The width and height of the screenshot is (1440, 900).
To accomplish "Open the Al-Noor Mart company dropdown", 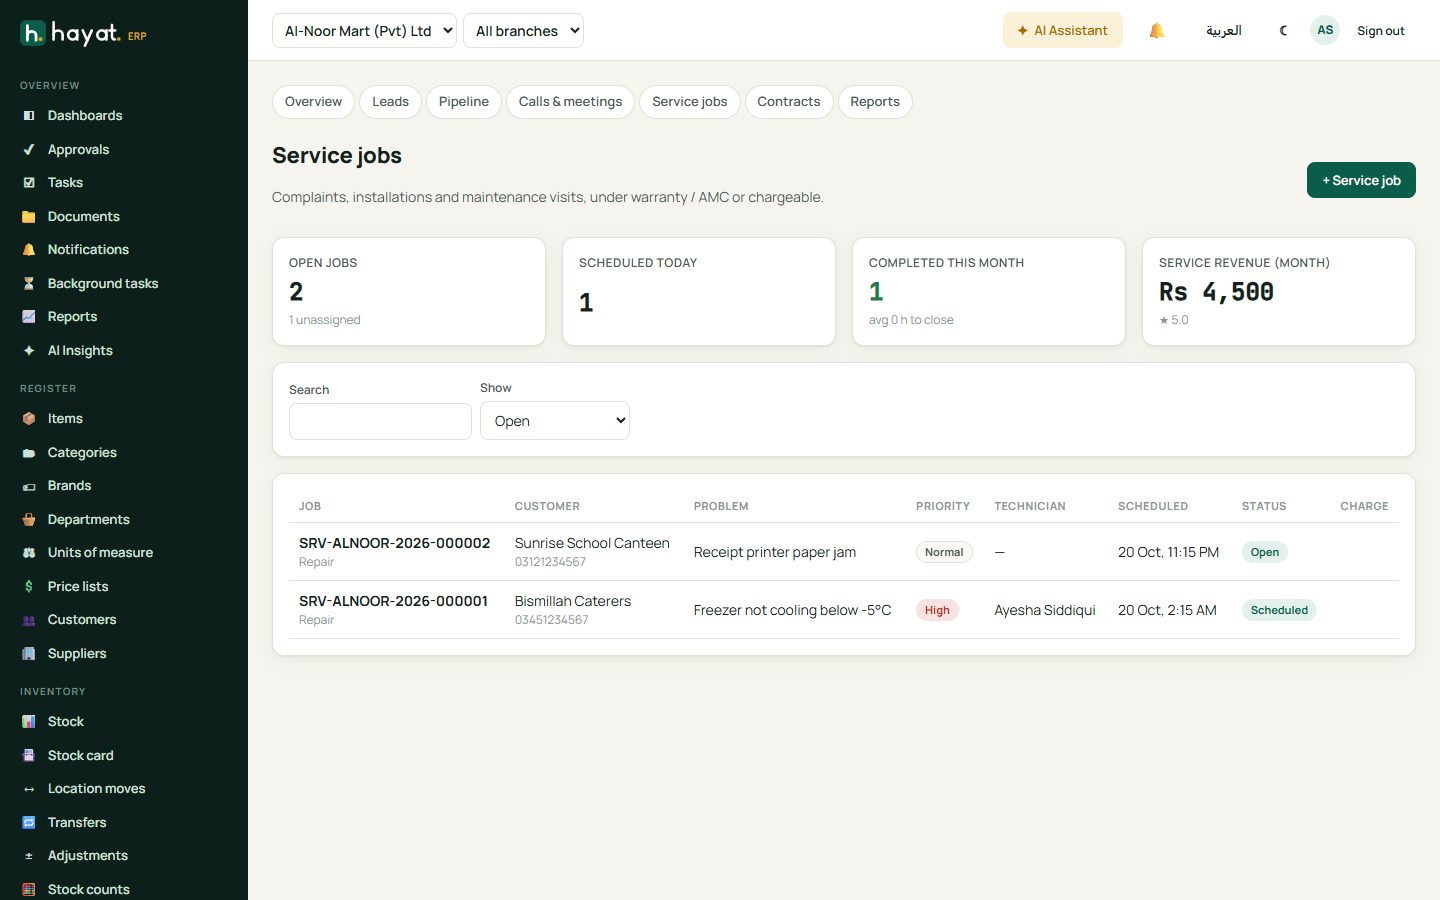I will click(x=364, y=31).
